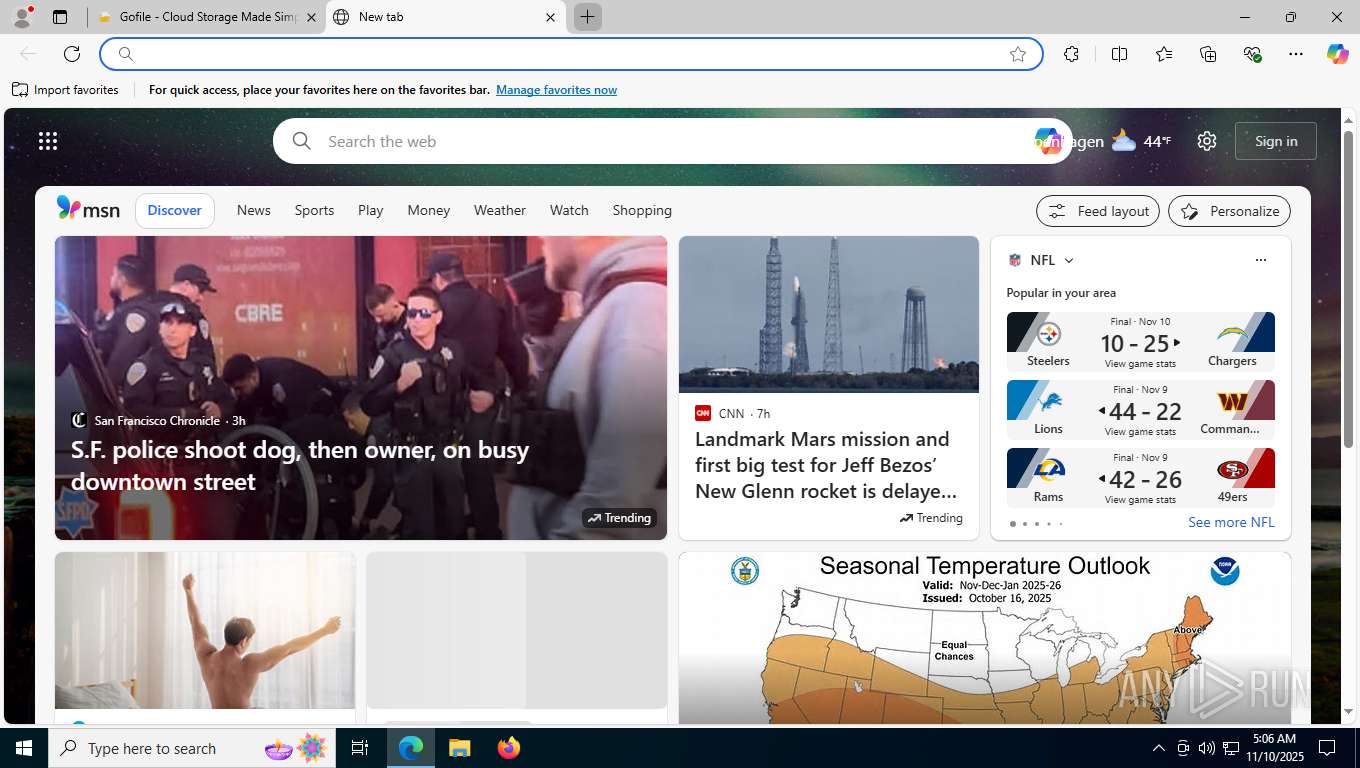The width and height of the screenshot is (1360, 768).
Task: Open the Extensions puzzle icon
Action: pos(1071,54)
